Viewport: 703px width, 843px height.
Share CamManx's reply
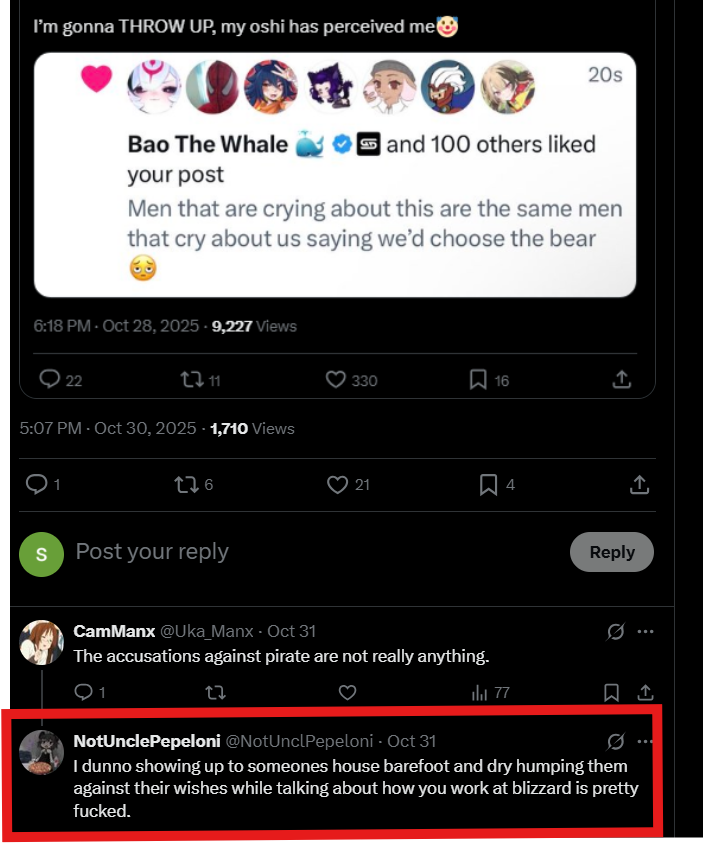645,692
